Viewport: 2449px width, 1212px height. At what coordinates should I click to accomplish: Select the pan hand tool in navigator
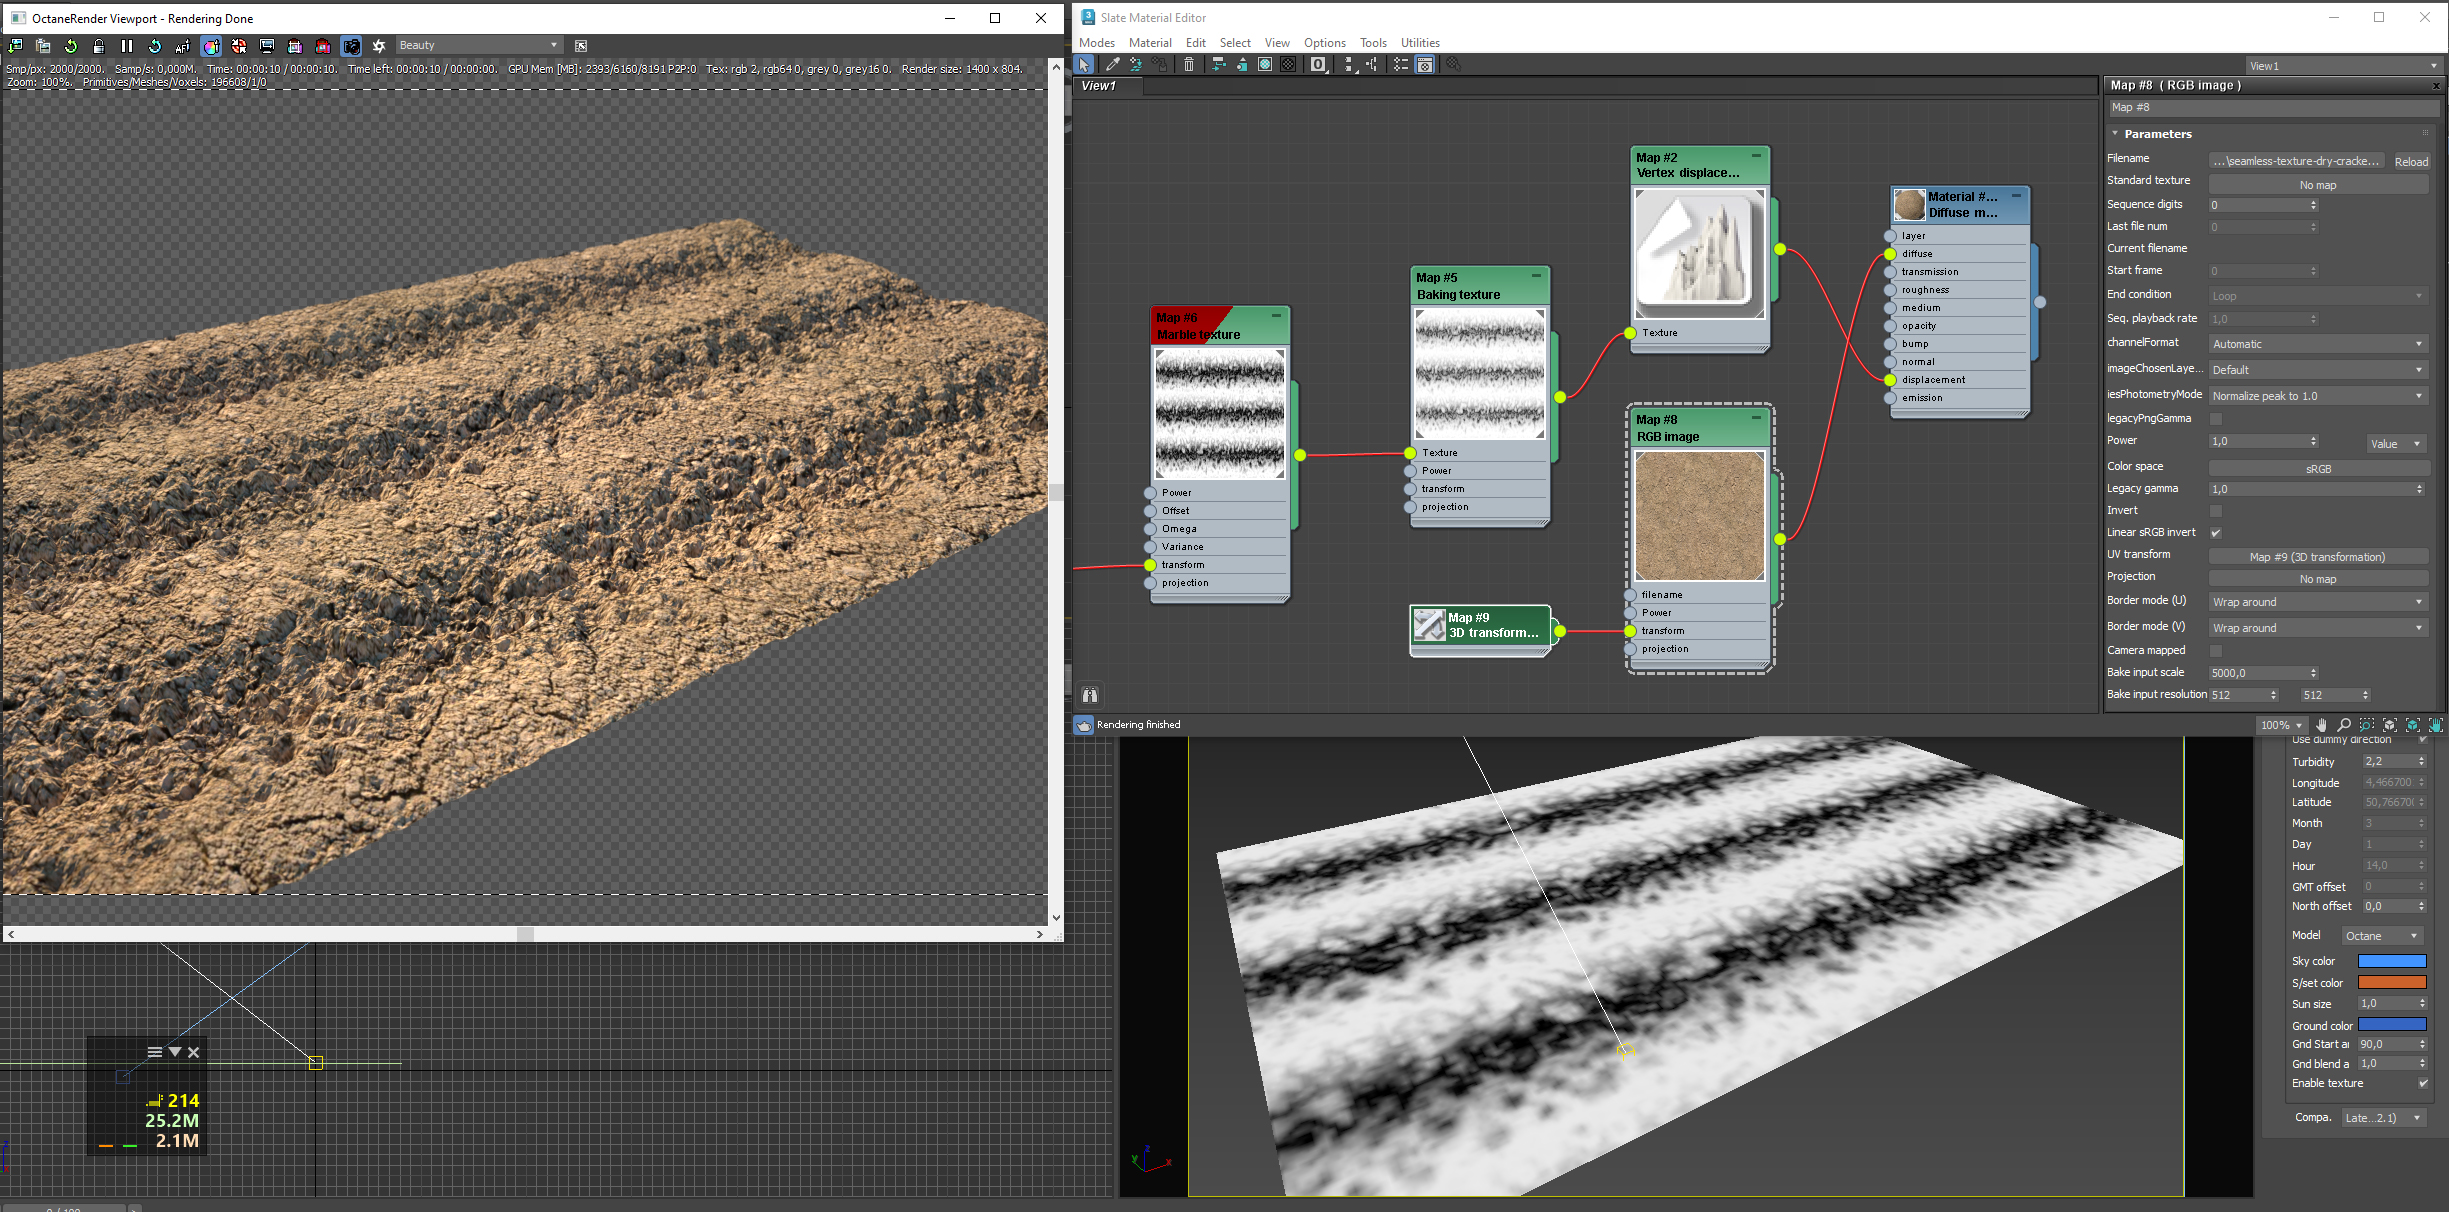tap(2321, 725)
